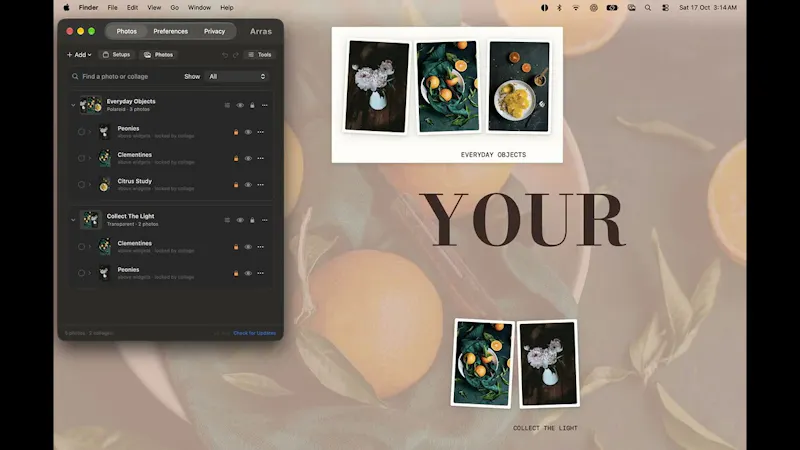Click the Photos toolbar button with image icon

pyautogui.click(x=159, y=55)
